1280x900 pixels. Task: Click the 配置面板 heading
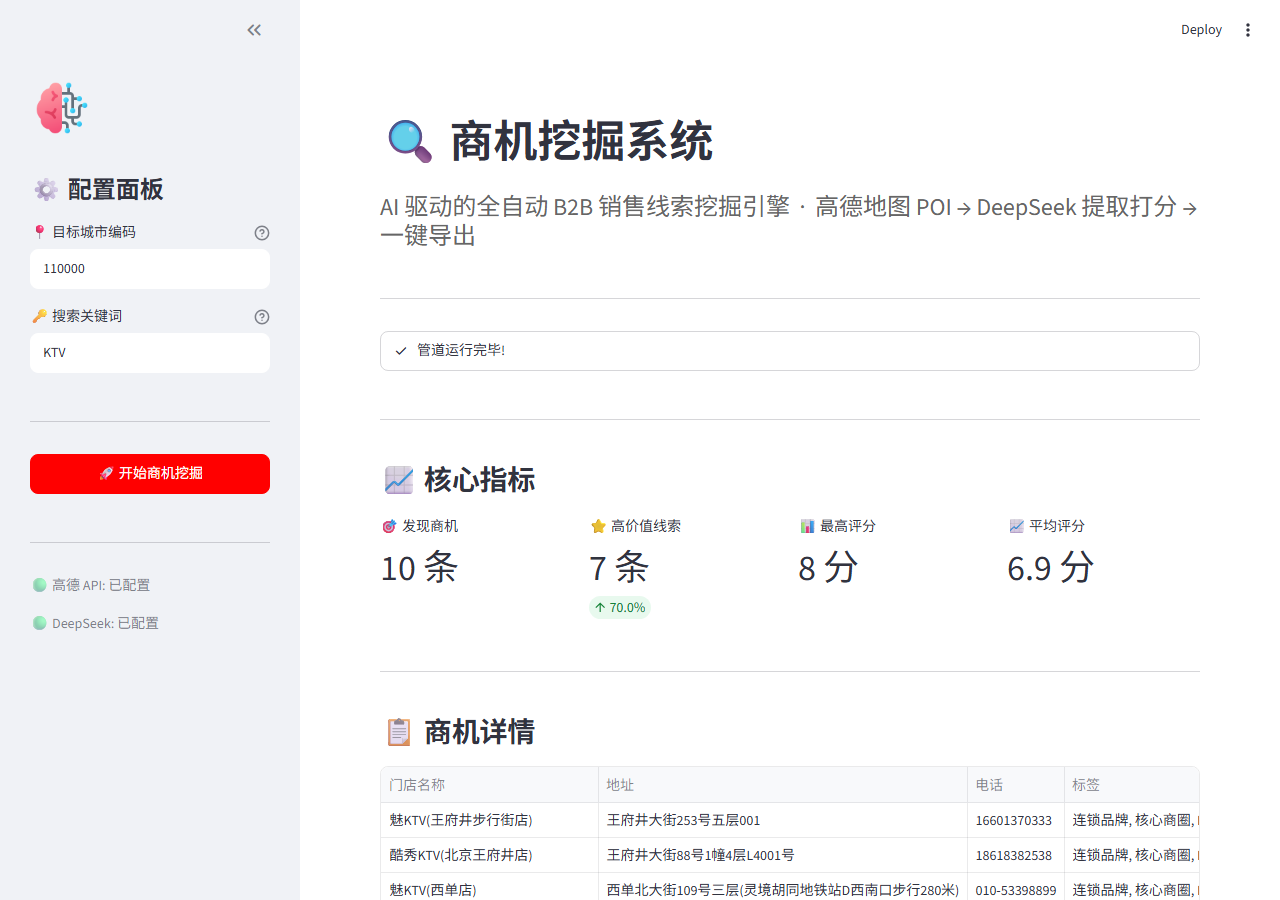[x=115, y=190]
